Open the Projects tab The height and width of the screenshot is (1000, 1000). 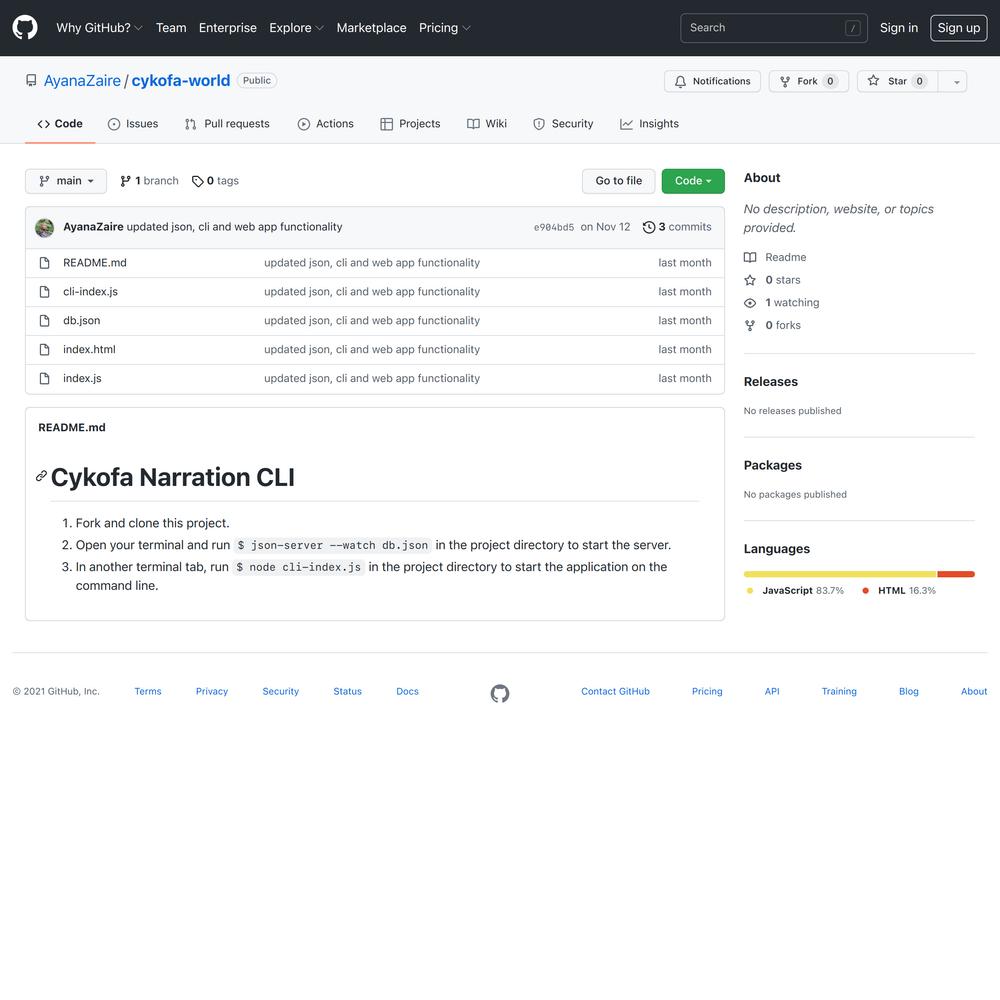tap(410, 124)
